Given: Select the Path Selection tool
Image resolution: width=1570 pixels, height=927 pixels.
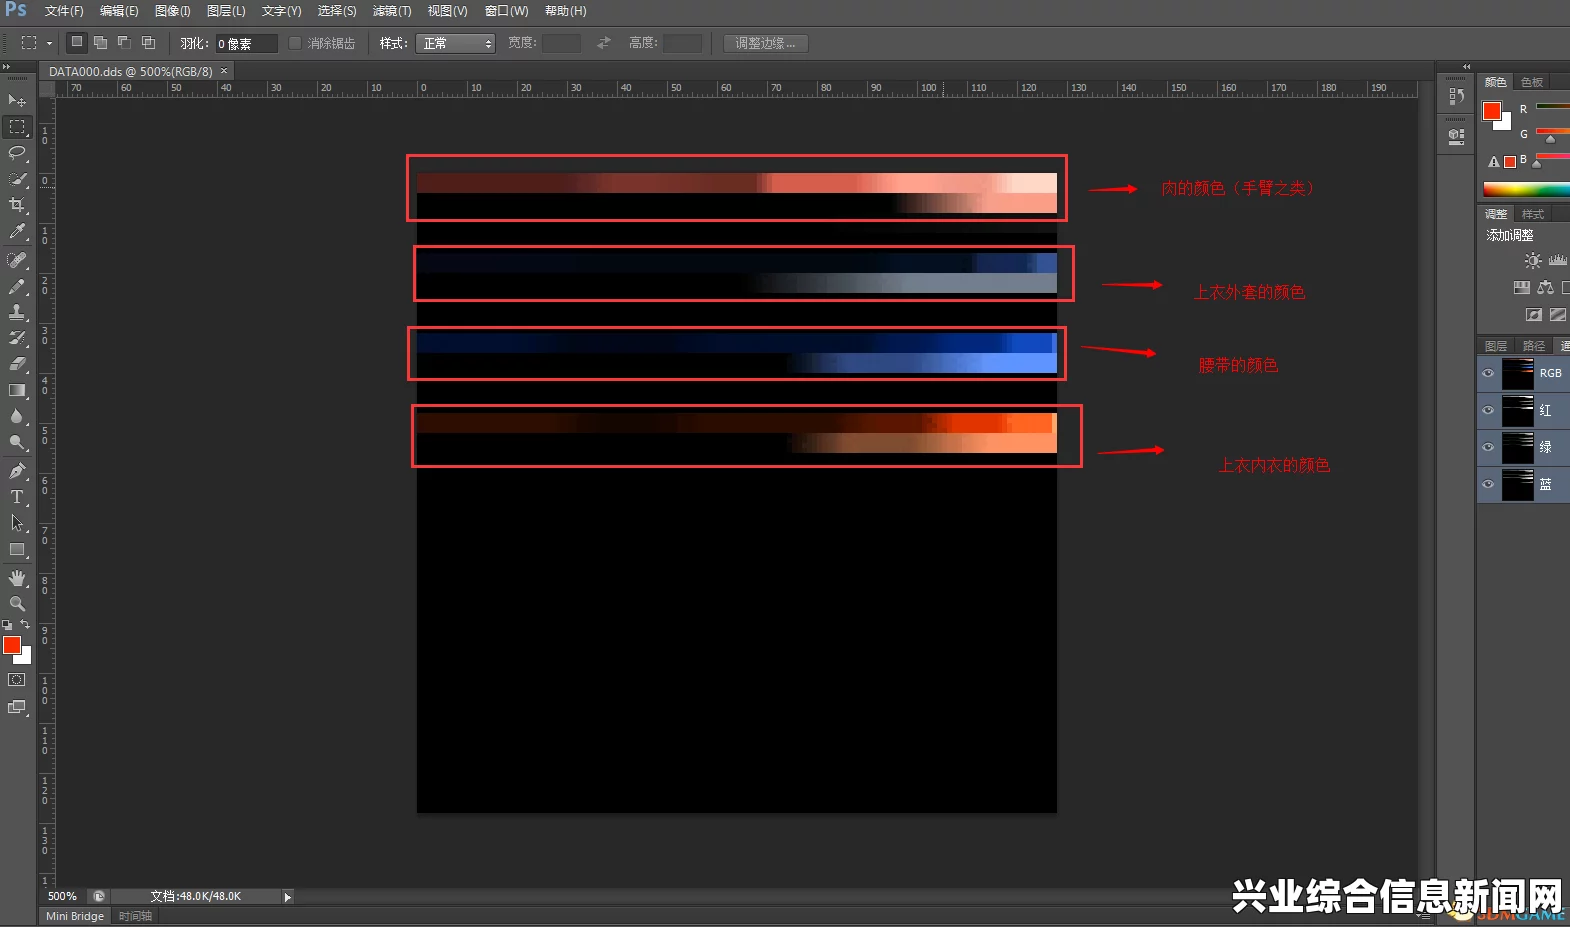Looking at the screenshot, I should coord(17,523).
